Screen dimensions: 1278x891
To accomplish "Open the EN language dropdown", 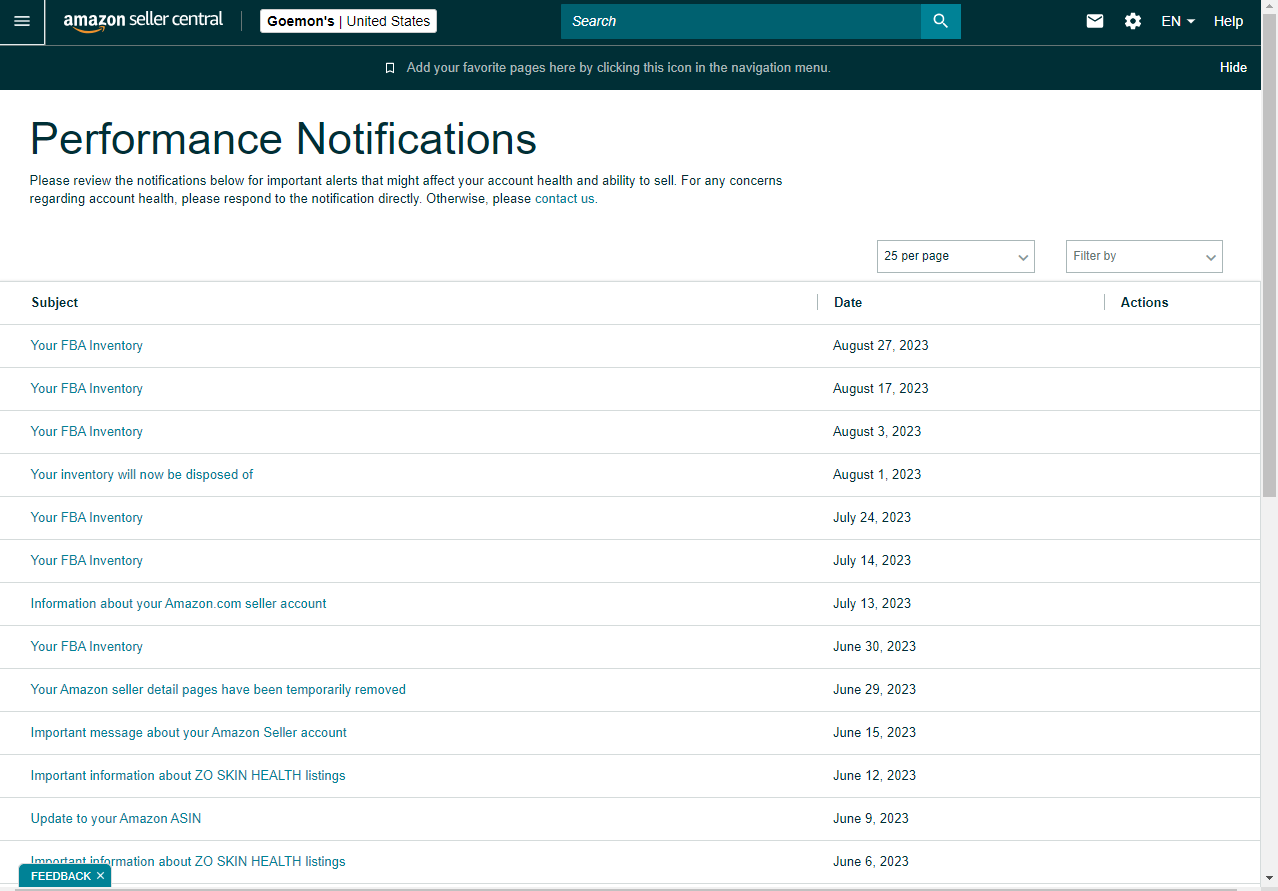I will click(x=1178, y=21).
